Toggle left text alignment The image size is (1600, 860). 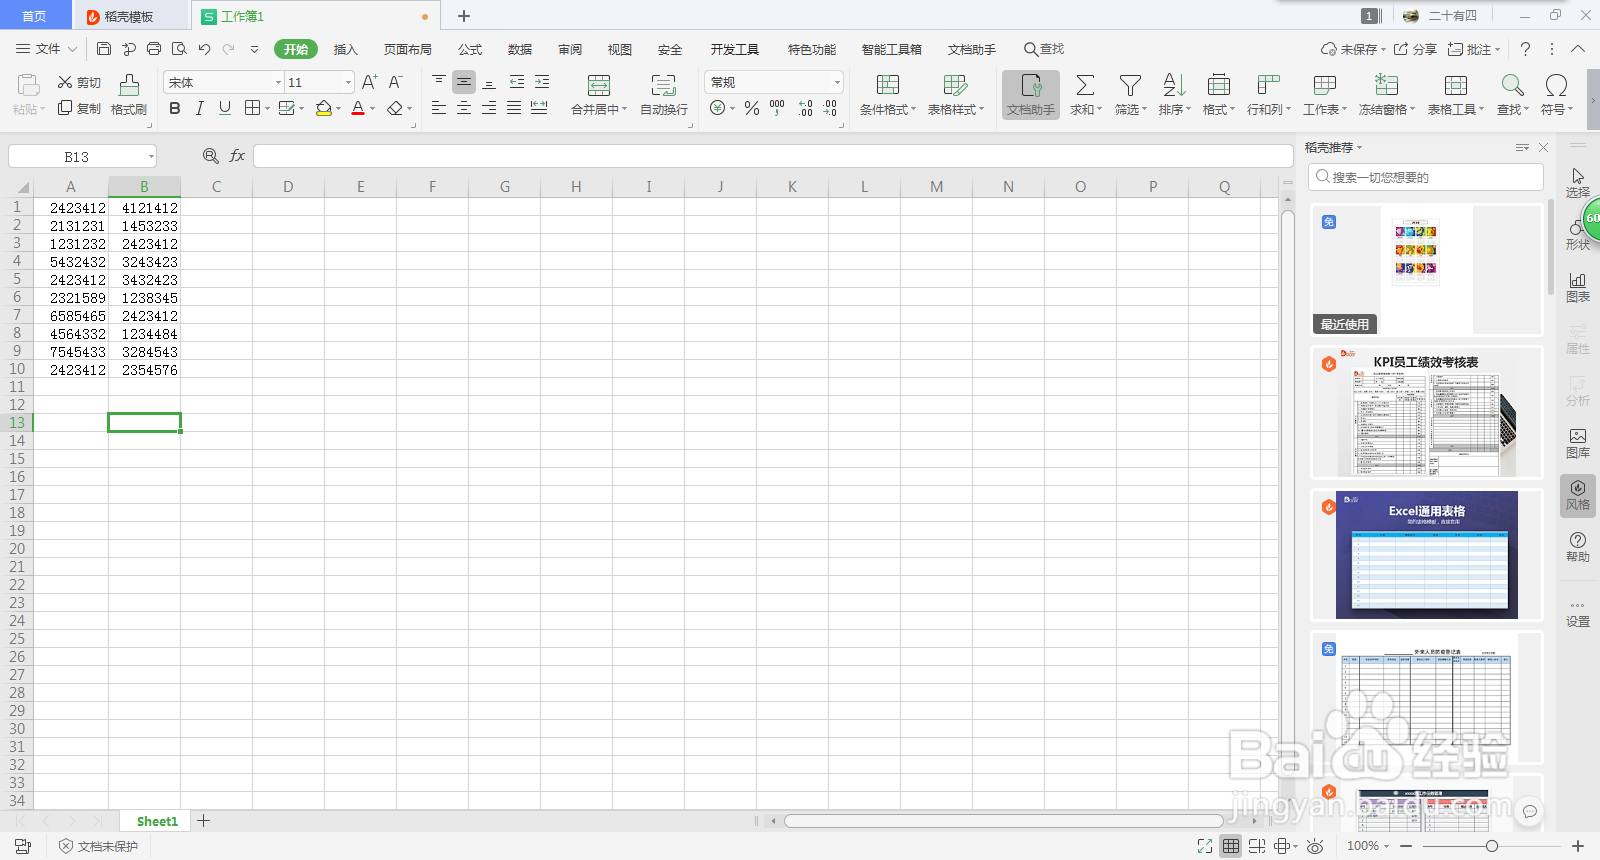click(x=439, y=108)
